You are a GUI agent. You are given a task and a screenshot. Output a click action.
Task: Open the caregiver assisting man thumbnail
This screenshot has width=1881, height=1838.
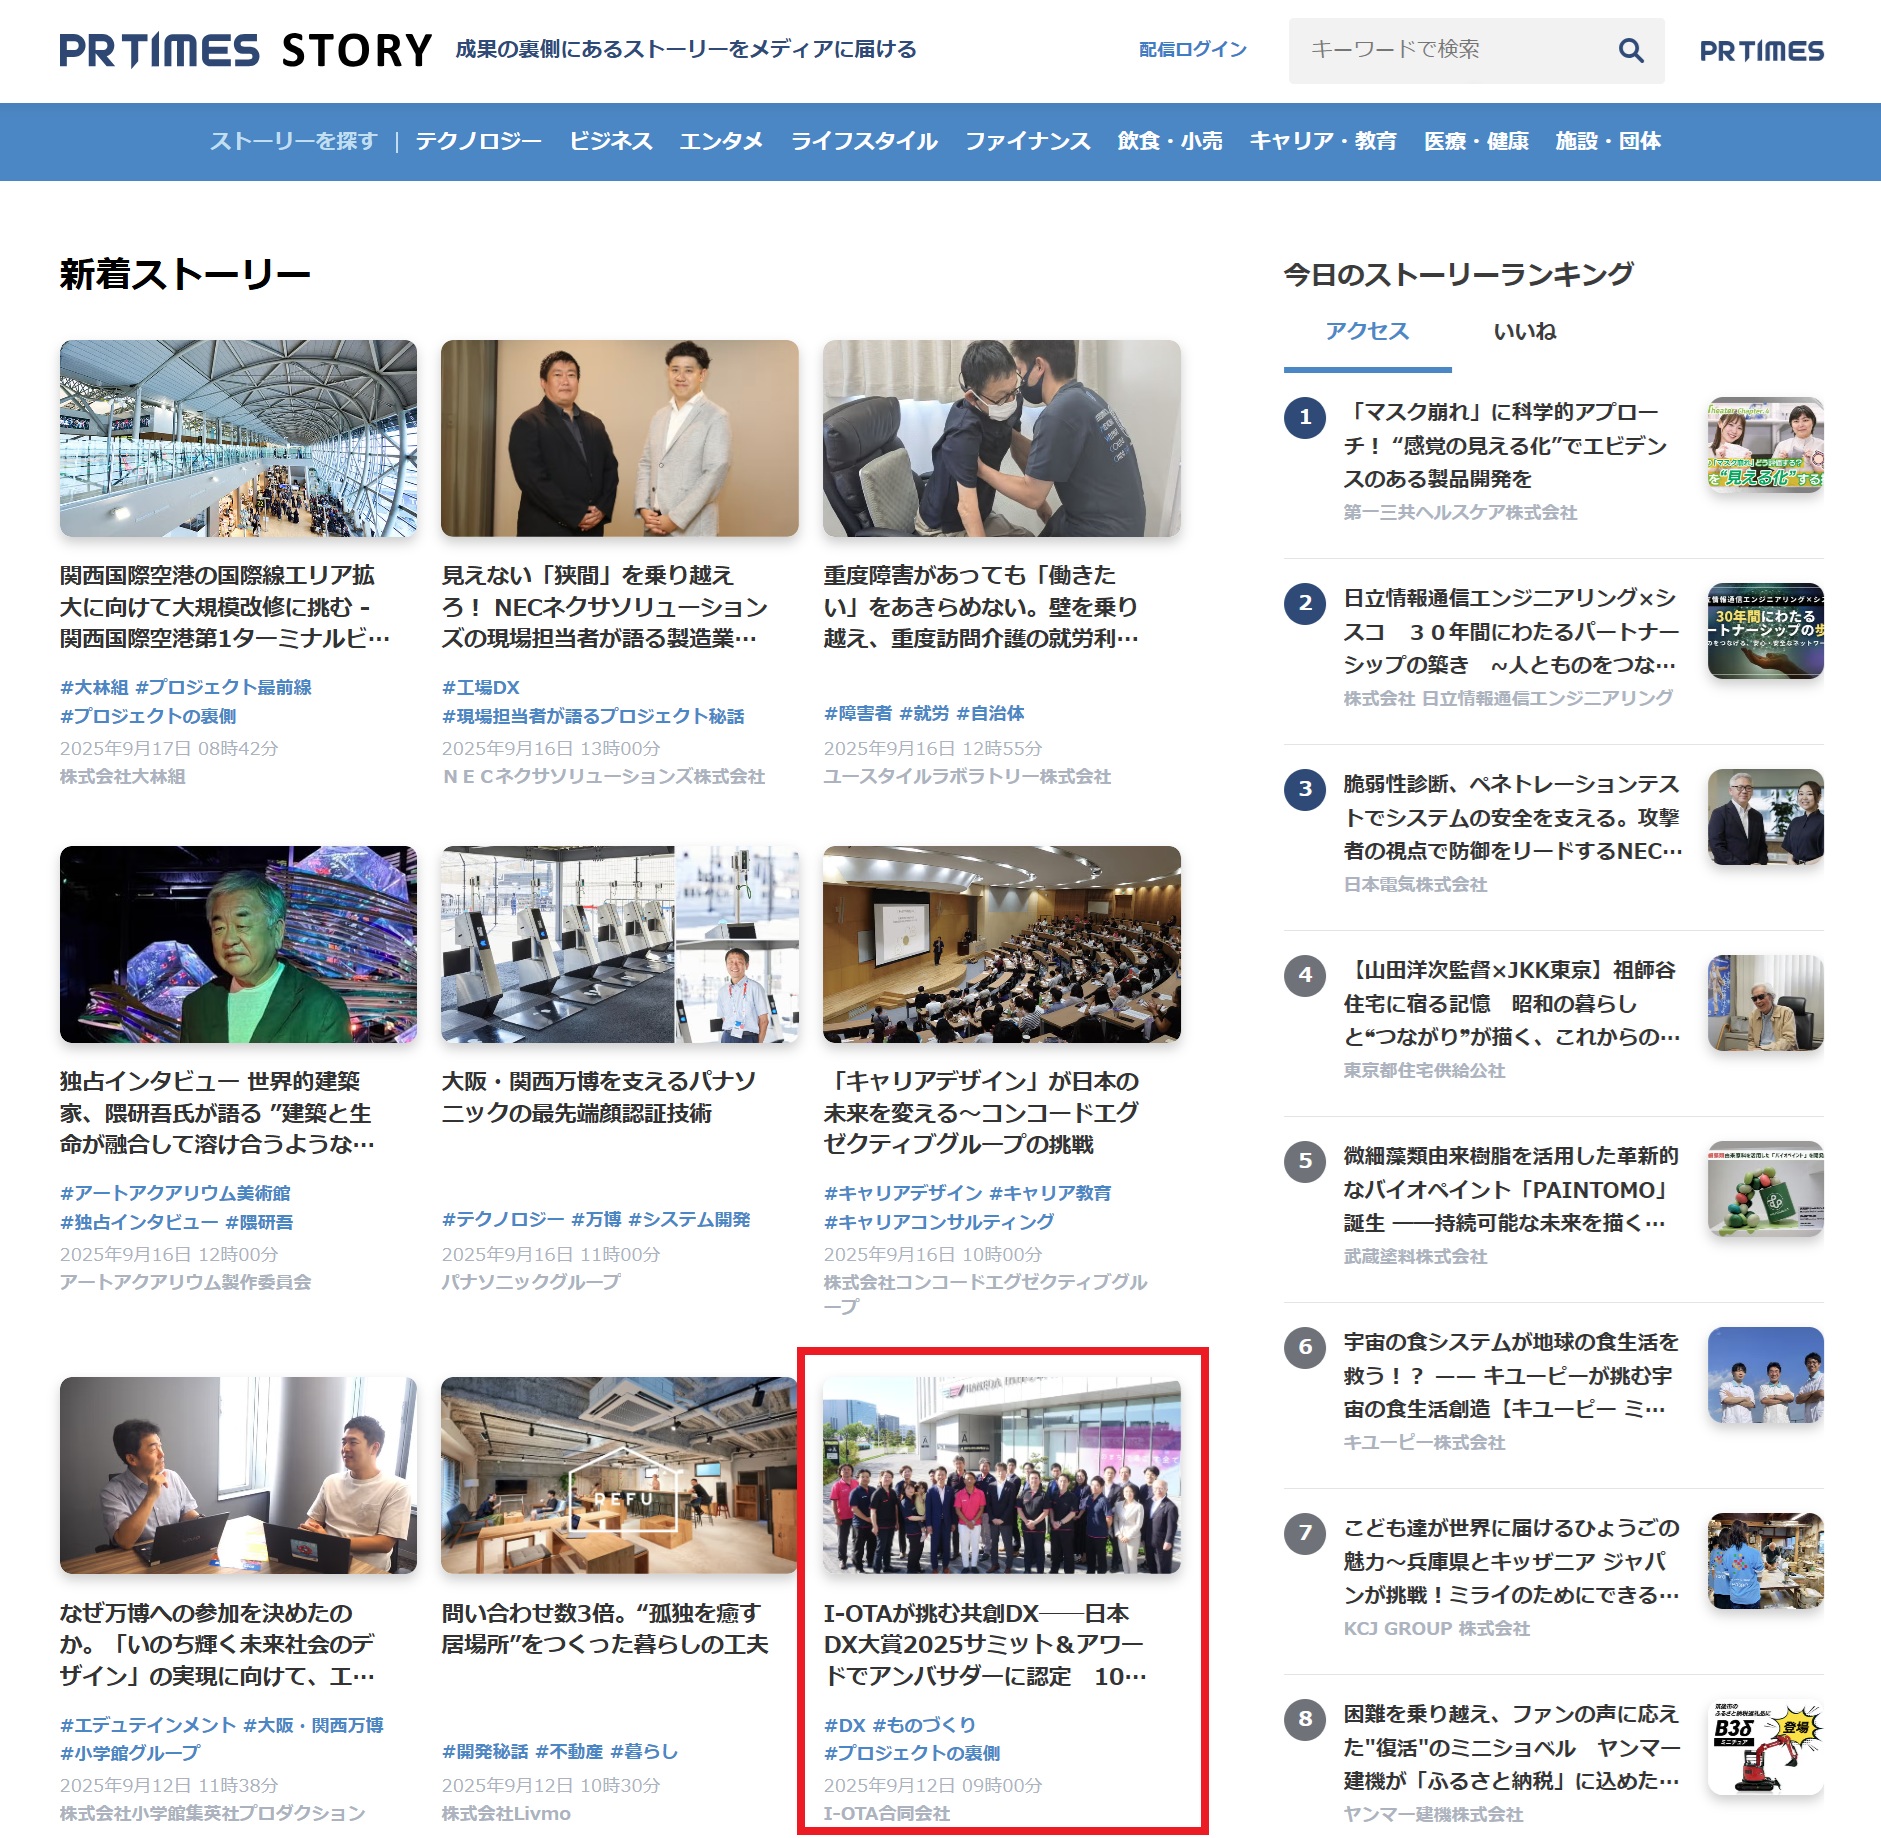point(1002,438)
